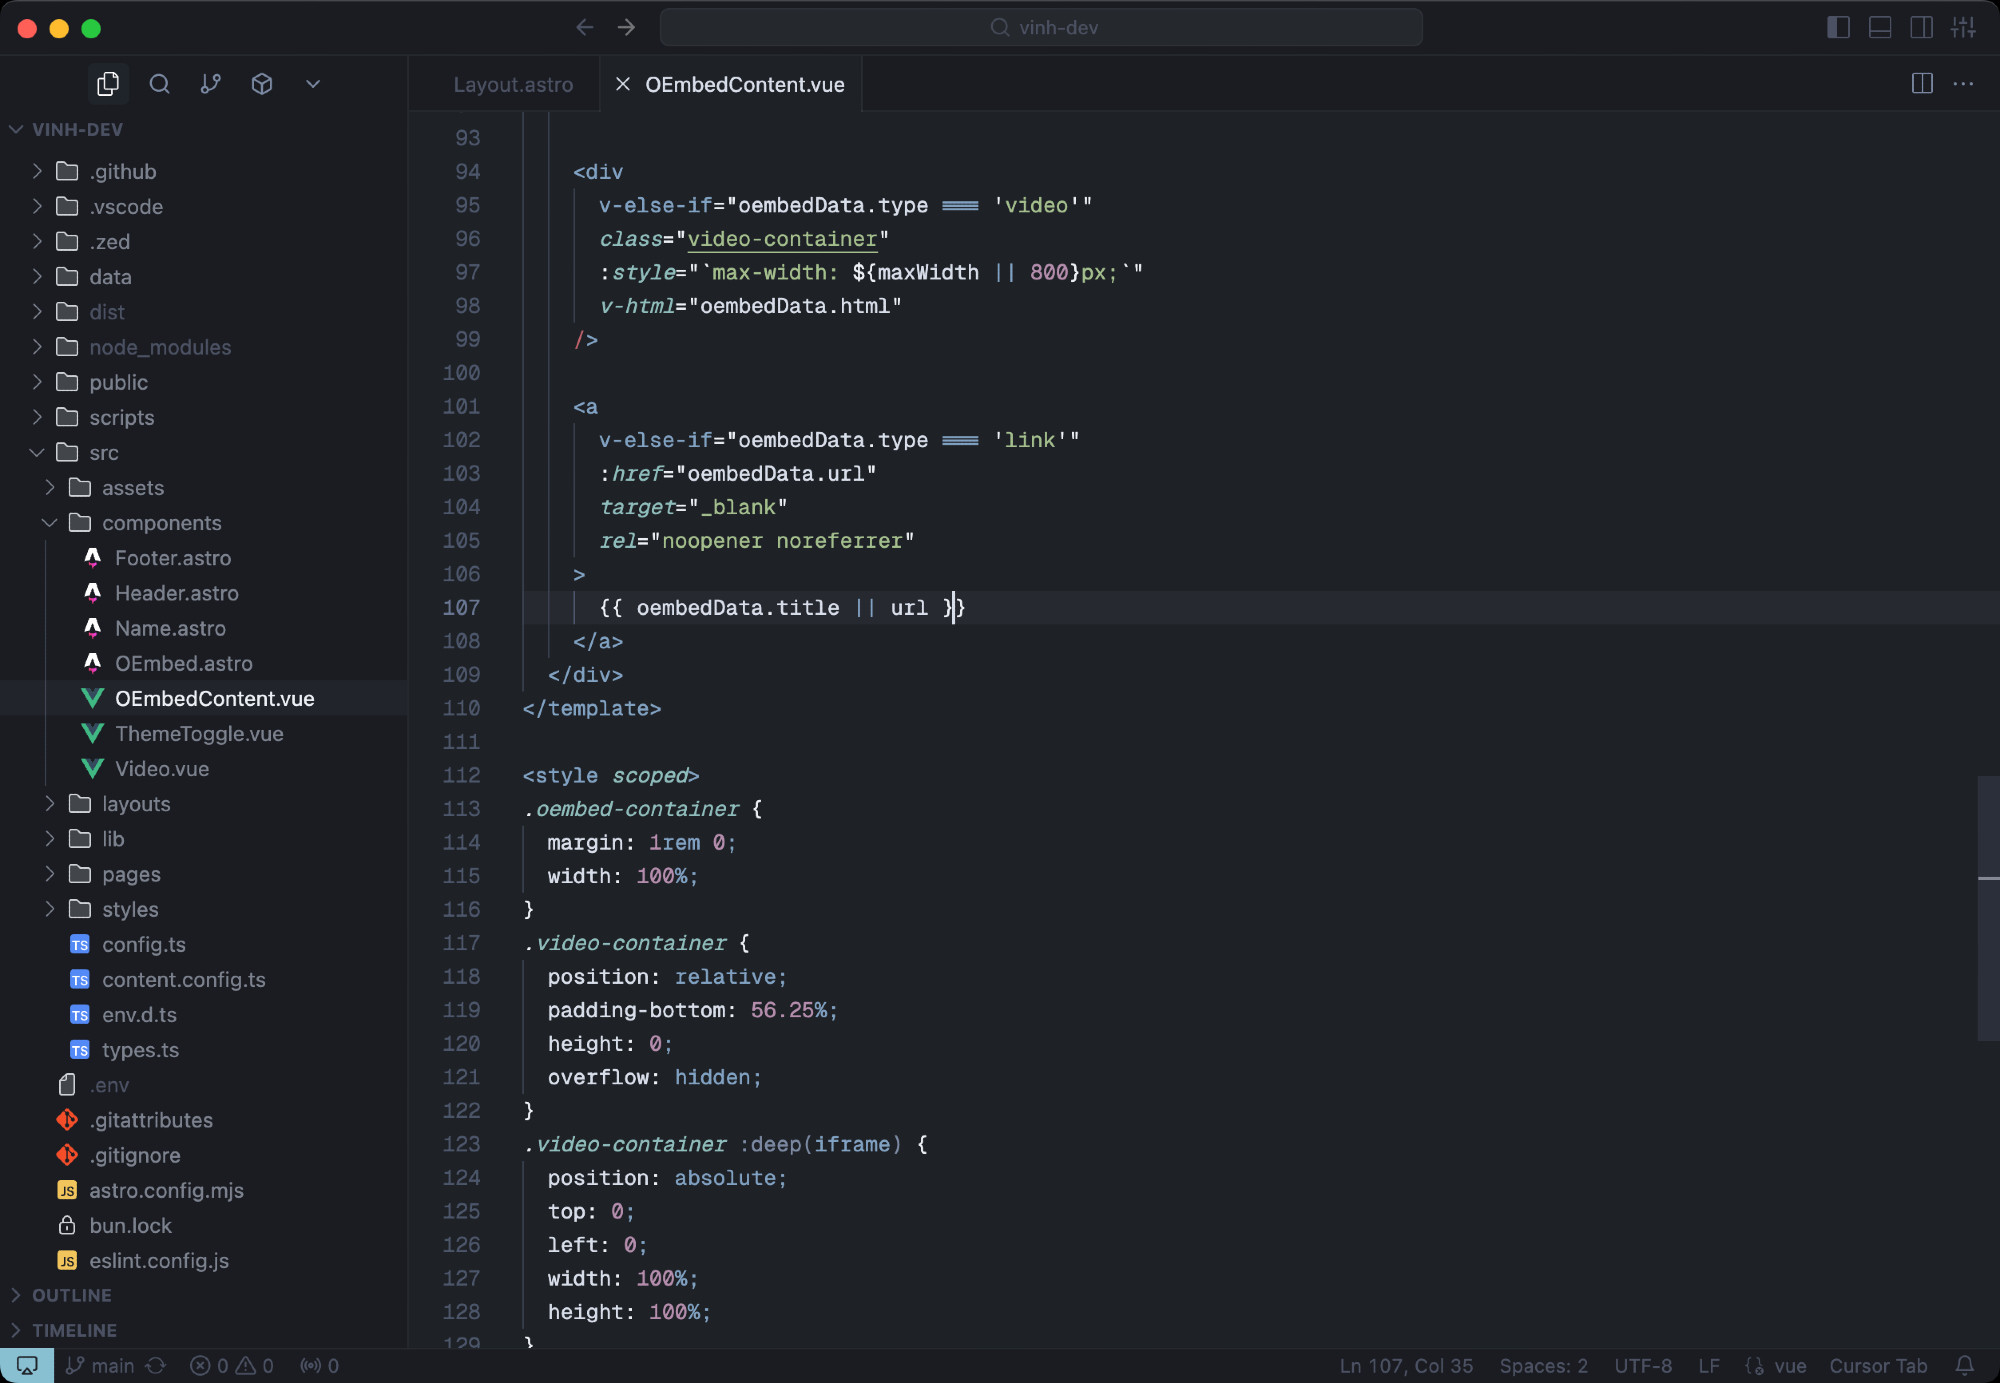Screen dimensions: 2000x1383
Task: Change the vue language mode
Action: 1789,1366
